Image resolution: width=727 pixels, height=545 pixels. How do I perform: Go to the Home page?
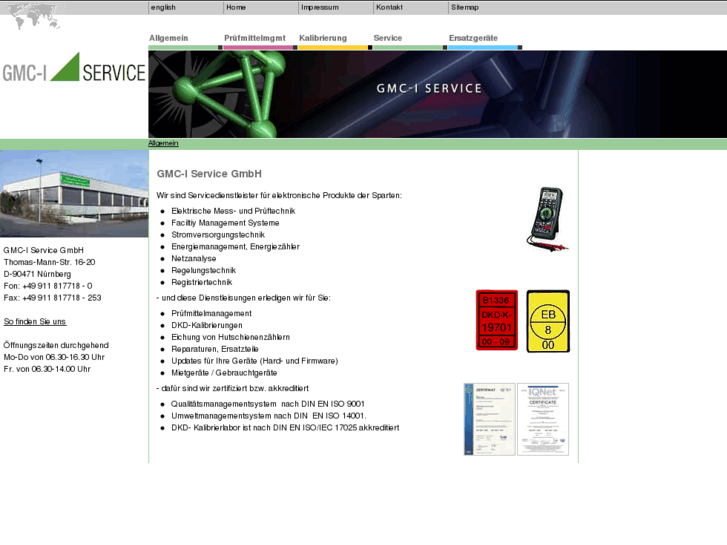(x=236, y=7)
